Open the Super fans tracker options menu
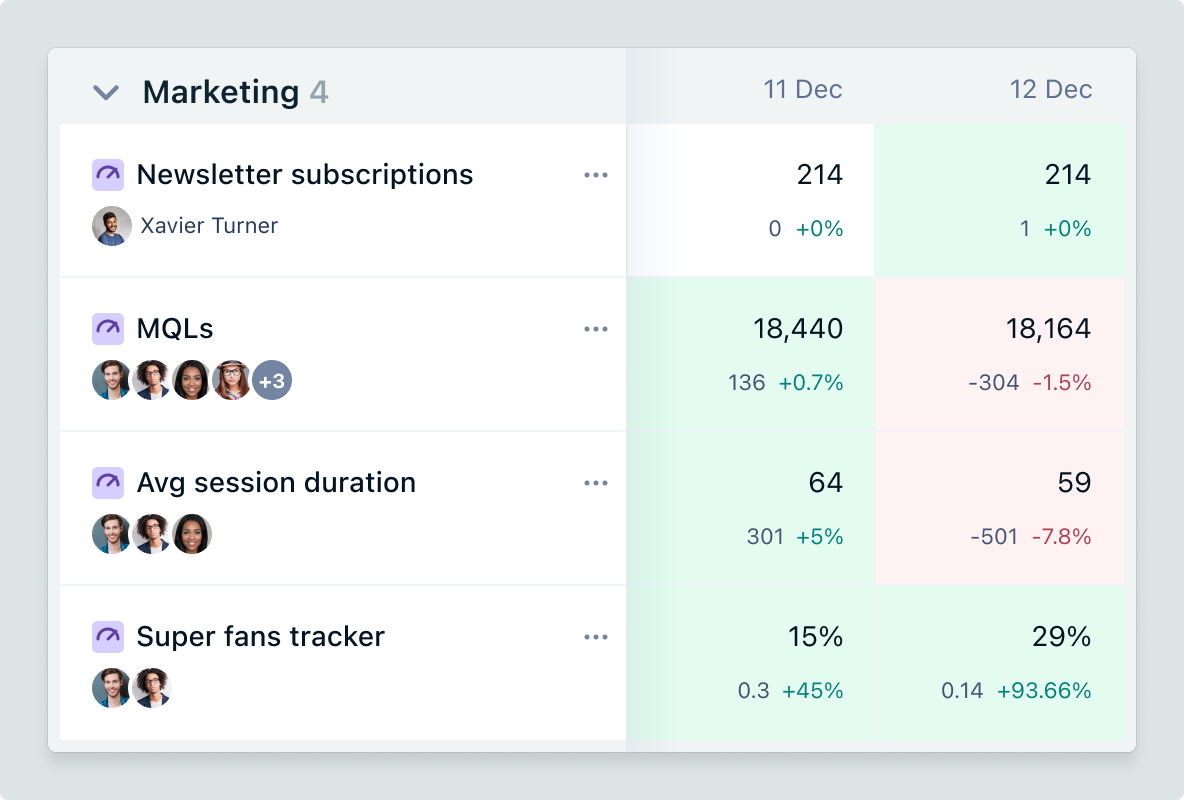The height and width of the screenshot is (800, 1184). tap(596, 637)
